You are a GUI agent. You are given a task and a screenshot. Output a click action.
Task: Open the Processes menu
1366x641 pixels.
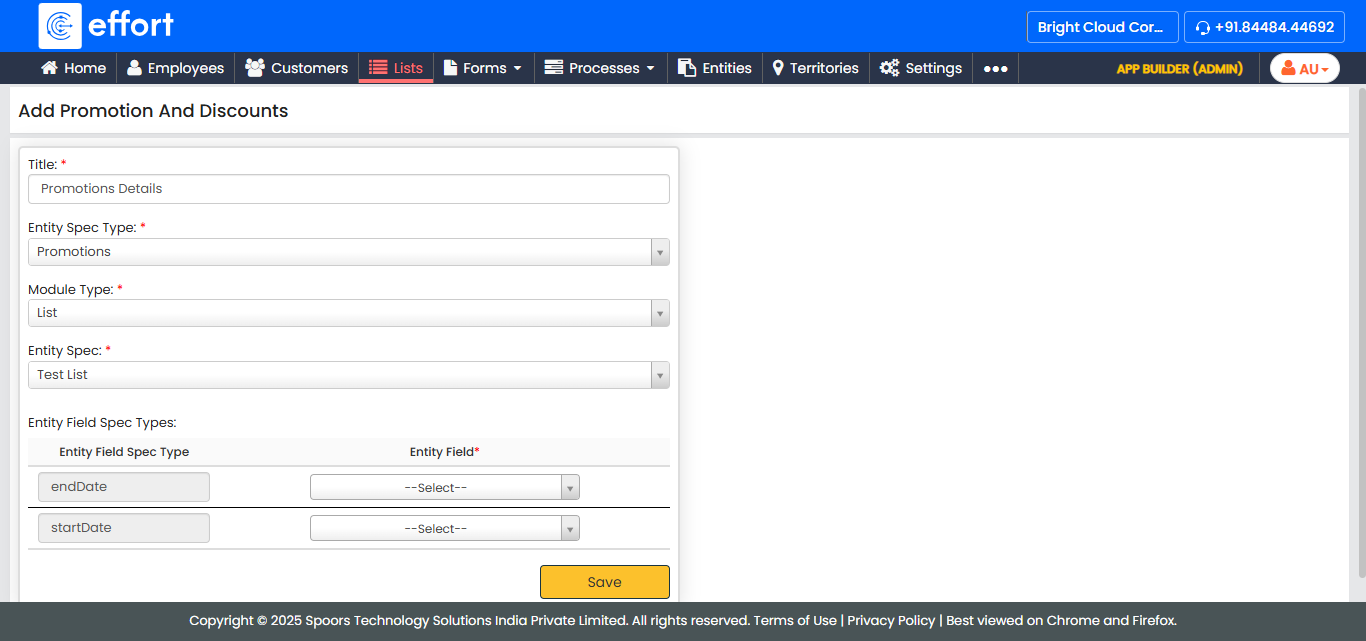coord(599,68)
